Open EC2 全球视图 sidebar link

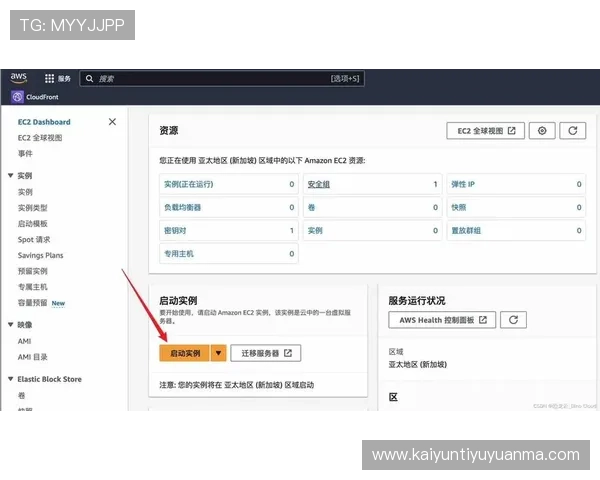40,138
